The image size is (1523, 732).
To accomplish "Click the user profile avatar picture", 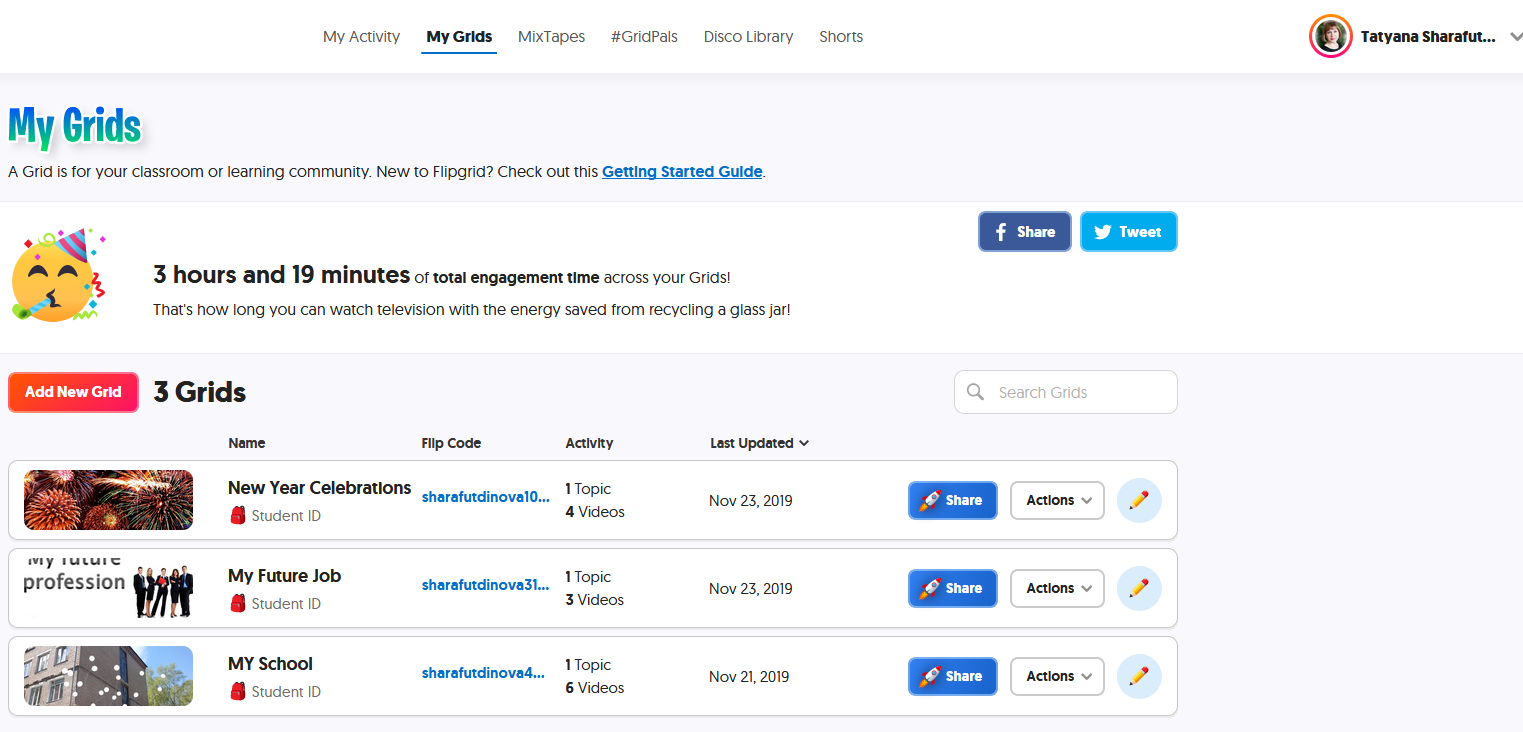I will click(1331, 37).
